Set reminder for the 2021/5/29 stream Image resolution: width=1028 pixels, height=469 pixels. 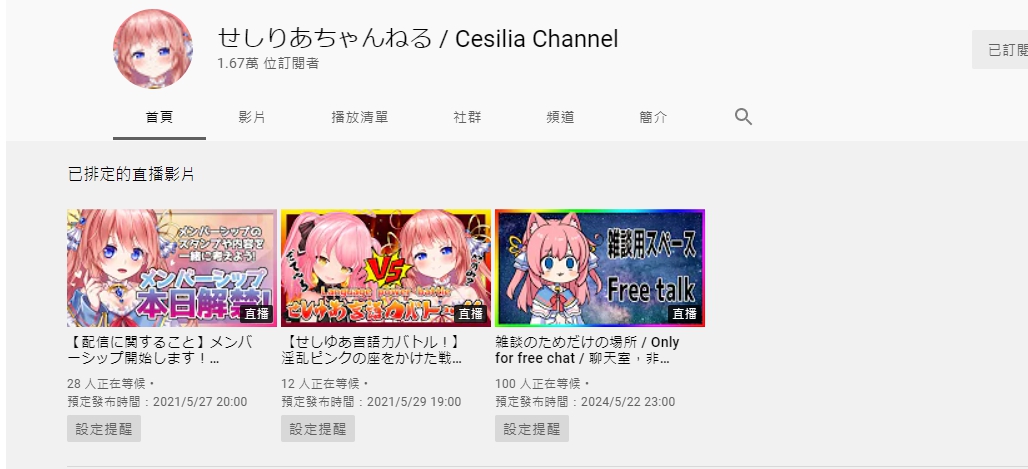[x=318, y=429]
